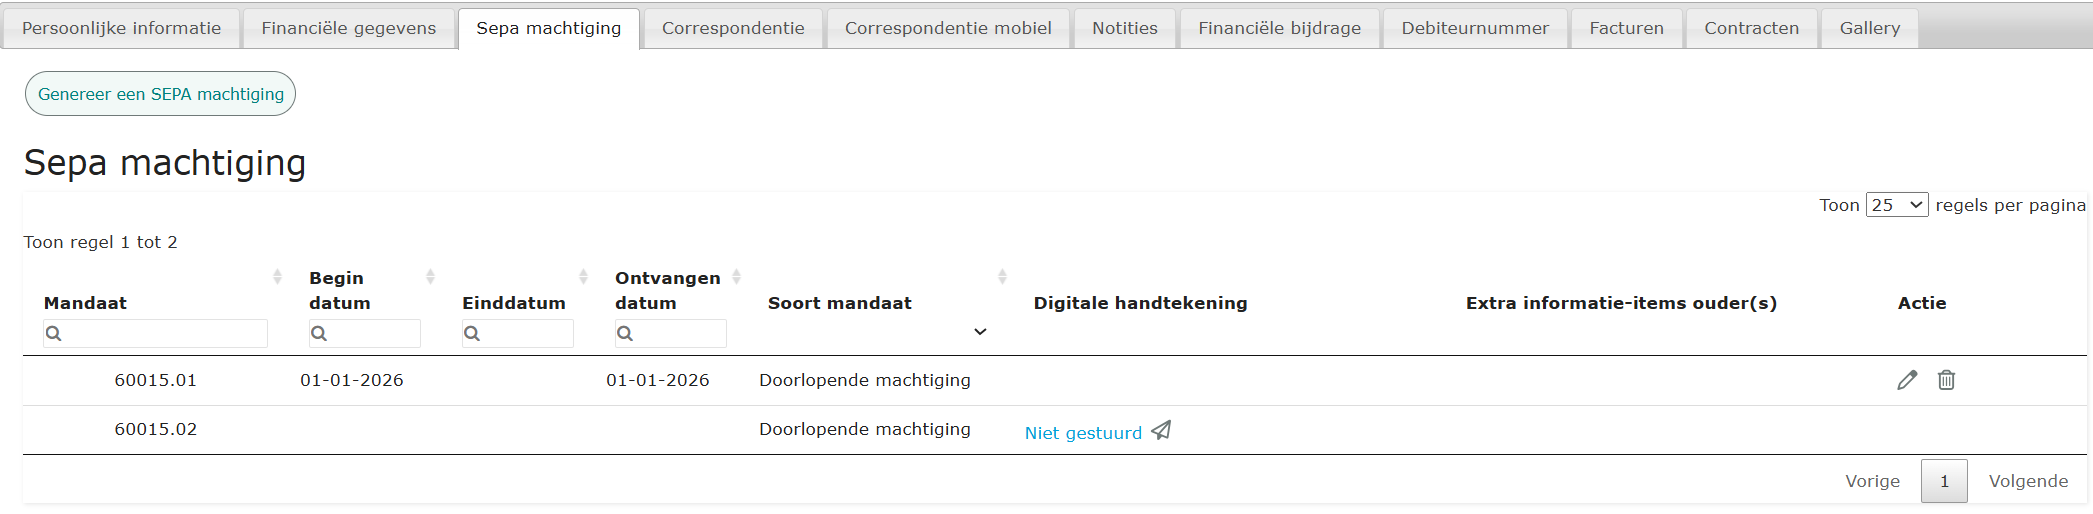The width and height of the screenshot is (2093, 514).
Task: Sort by the Ontvangen datum column arrows
Action: (x=736, y=277)
